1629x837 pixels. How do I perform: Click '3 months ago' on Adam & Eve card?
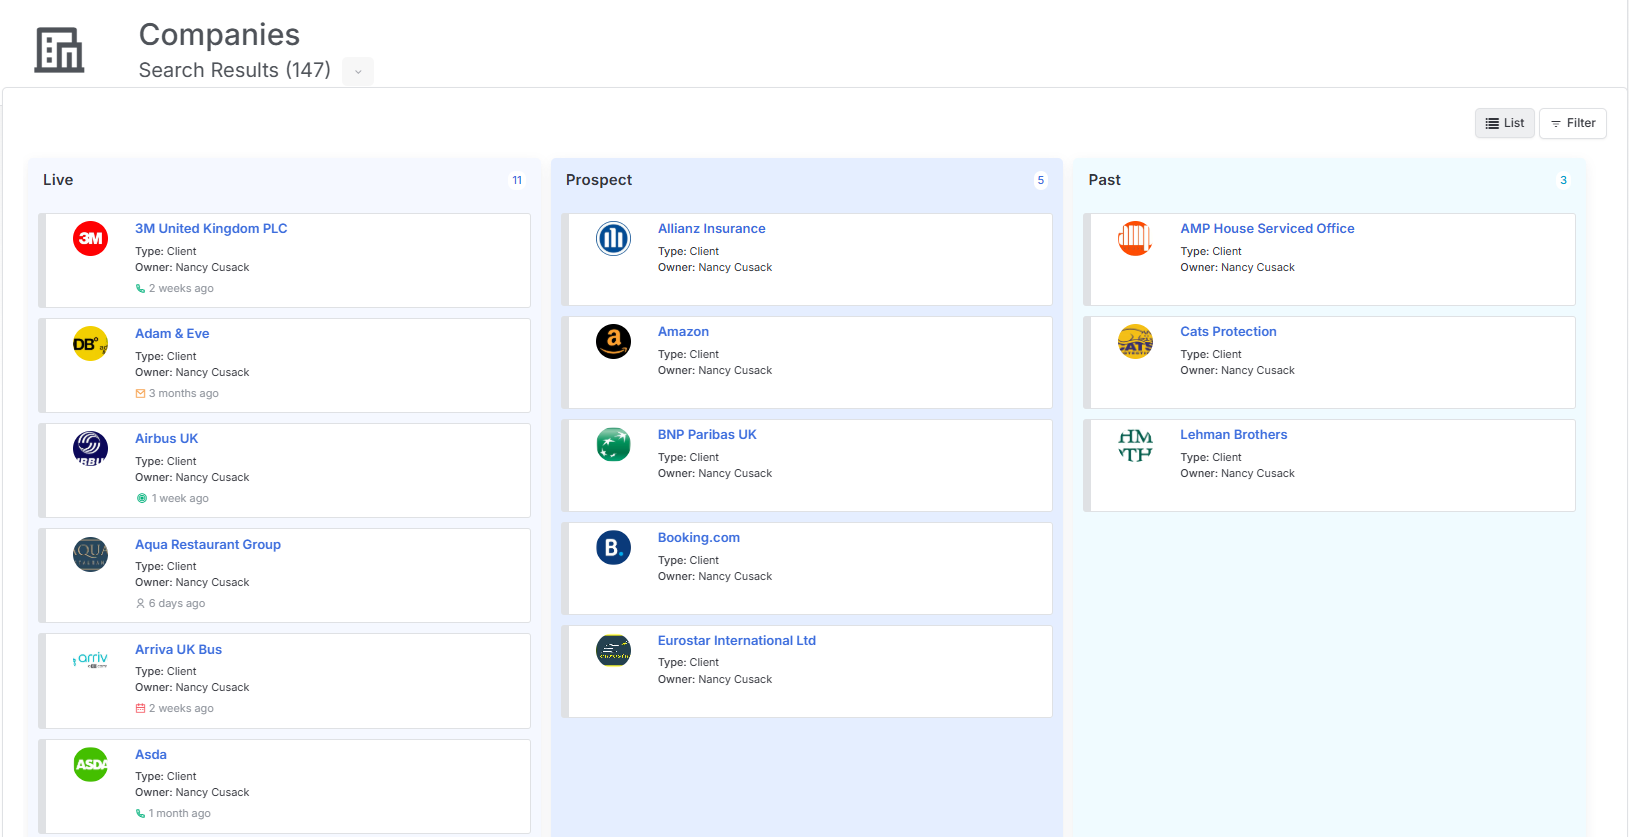click(x=183, y=394)
